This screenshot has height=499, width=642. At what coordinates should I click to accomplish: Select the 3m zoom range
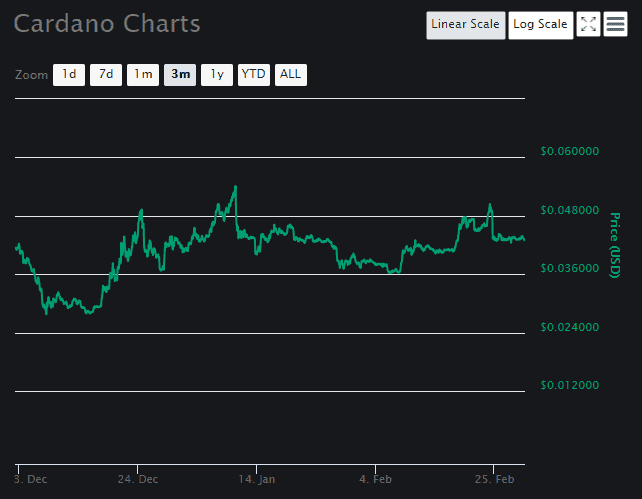click(x=180, y=75)
